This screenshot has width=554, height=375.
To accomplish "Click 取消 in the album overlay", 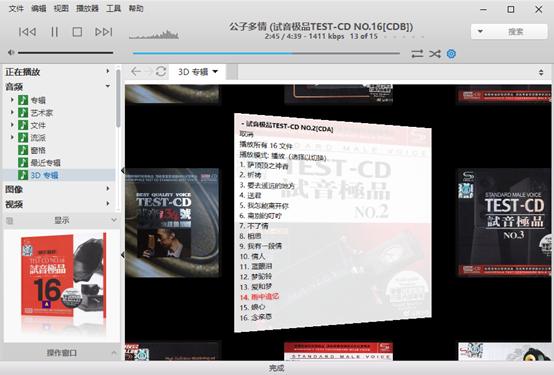I will pos(247,134).
